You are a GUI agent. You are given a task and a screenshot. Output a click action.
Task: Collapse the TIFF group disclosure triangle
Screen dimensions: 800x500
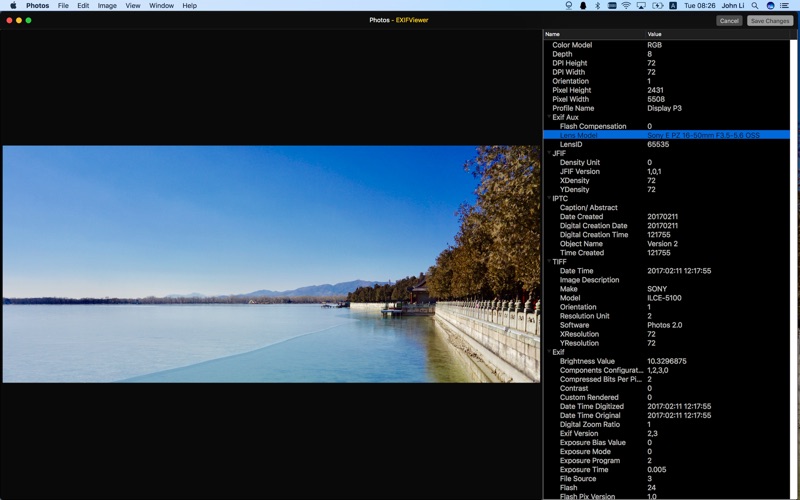tap(548, 262)
